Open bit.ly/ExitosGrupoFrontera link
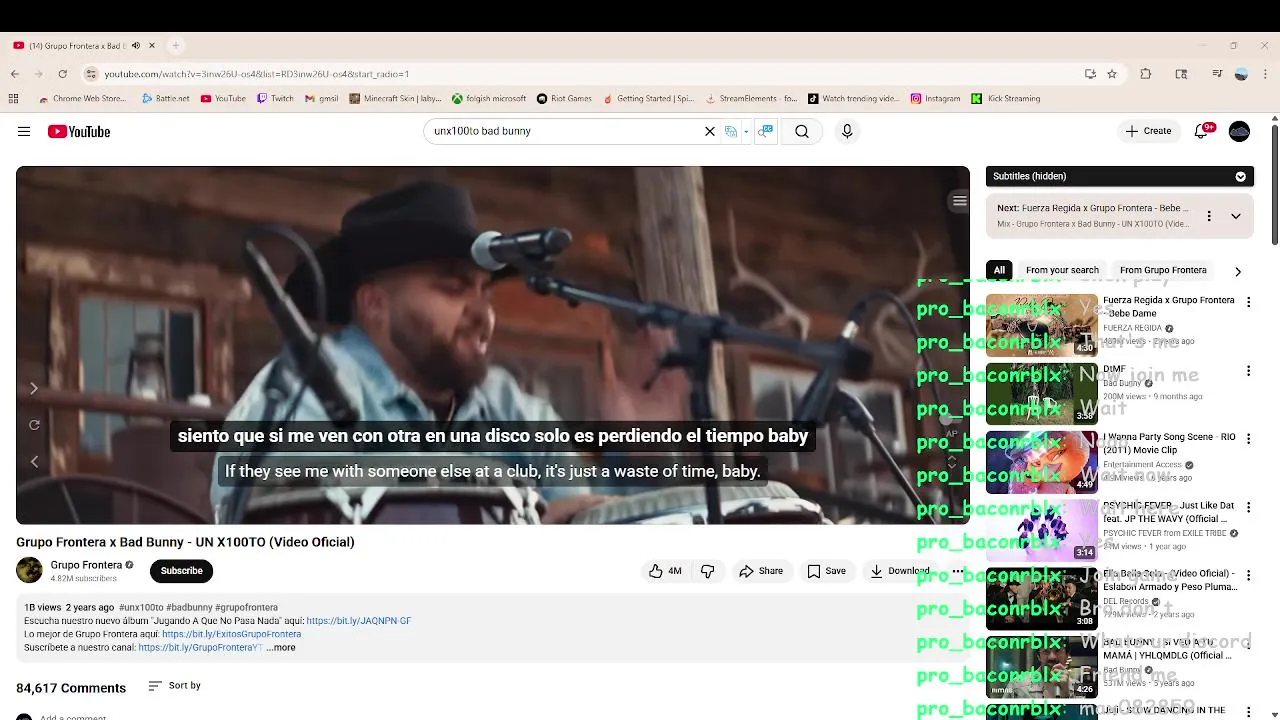Viewport: 1280px width, 720px height. (231, 634)
